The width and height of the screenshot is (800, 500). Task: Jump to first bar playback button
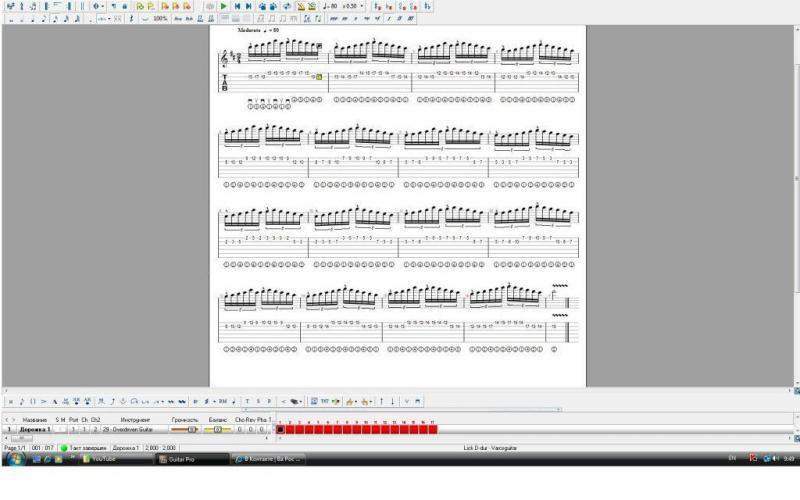(238, 6)
